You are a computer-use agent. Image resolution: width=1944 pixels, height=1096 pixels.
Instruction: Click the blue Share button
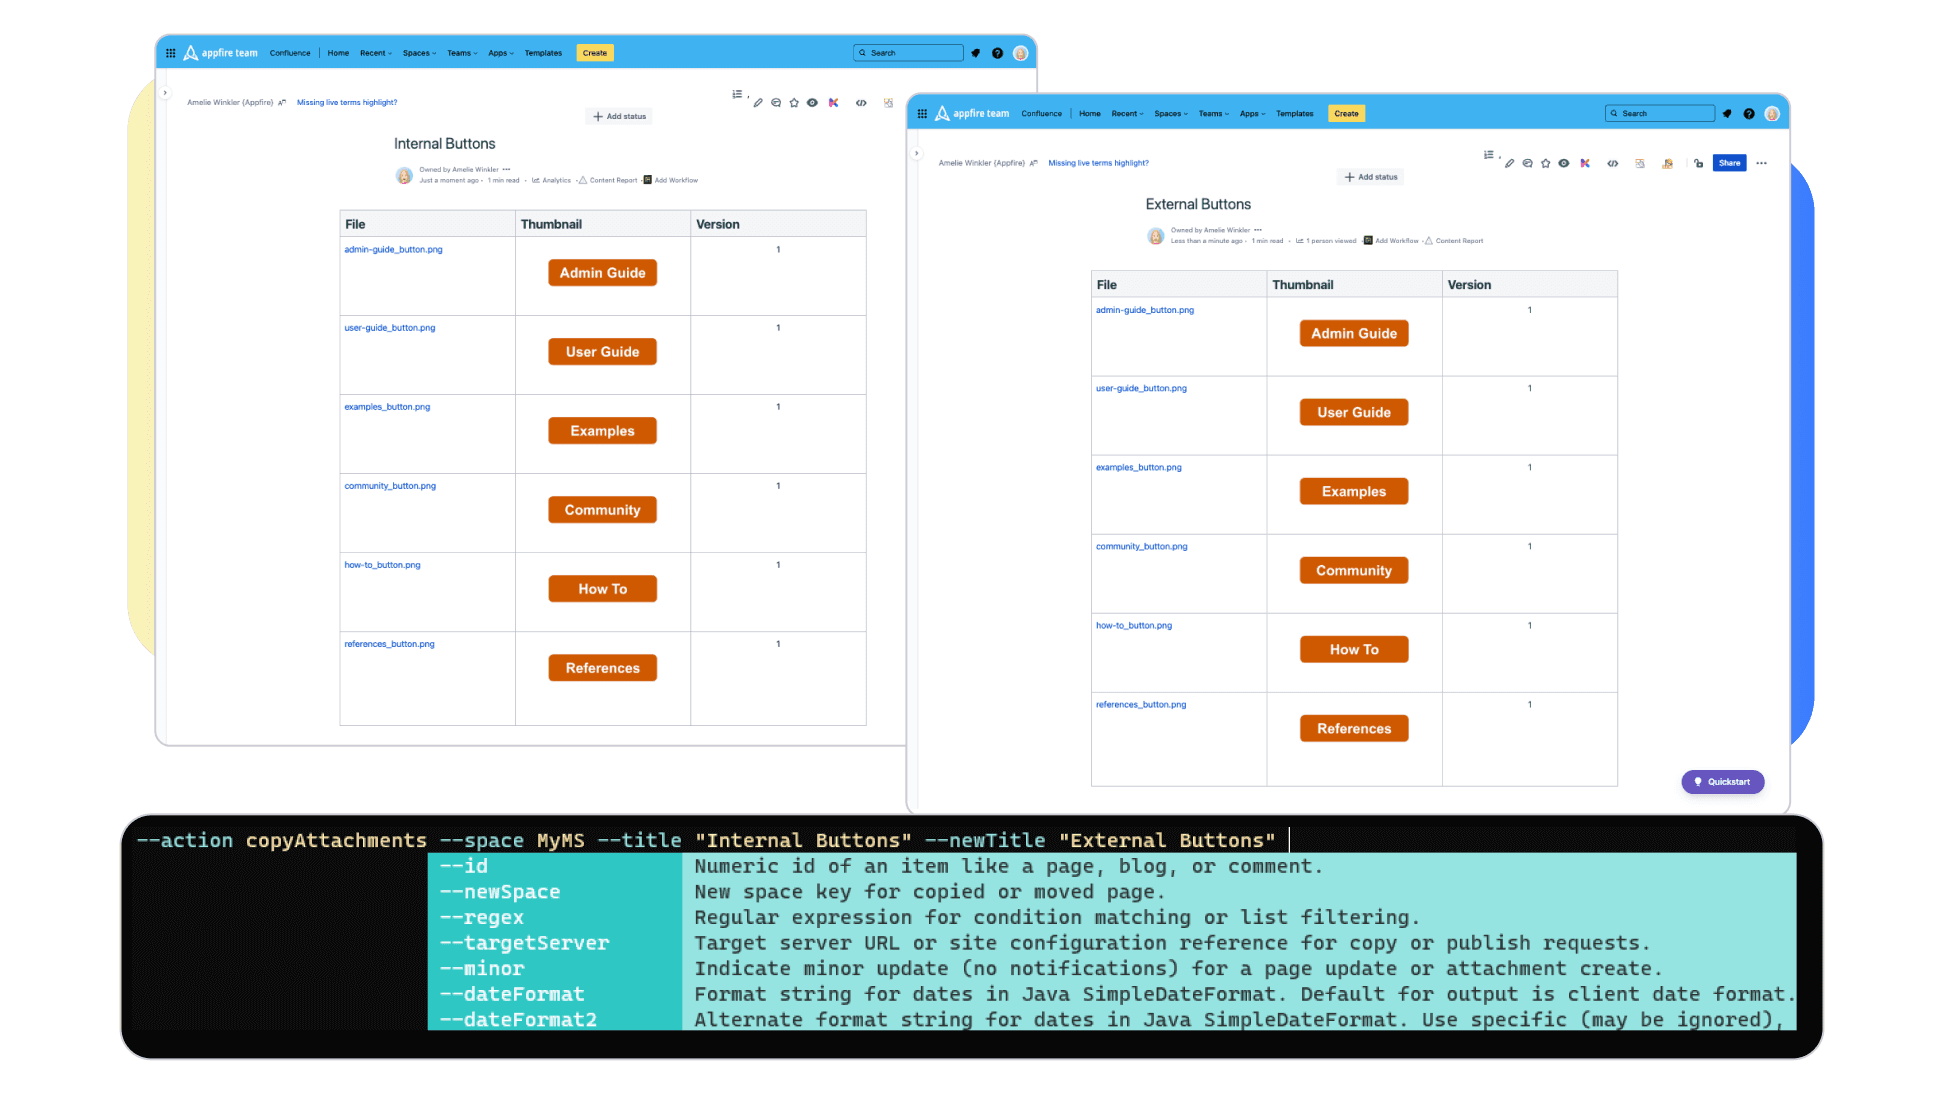tap(1729, 163)
